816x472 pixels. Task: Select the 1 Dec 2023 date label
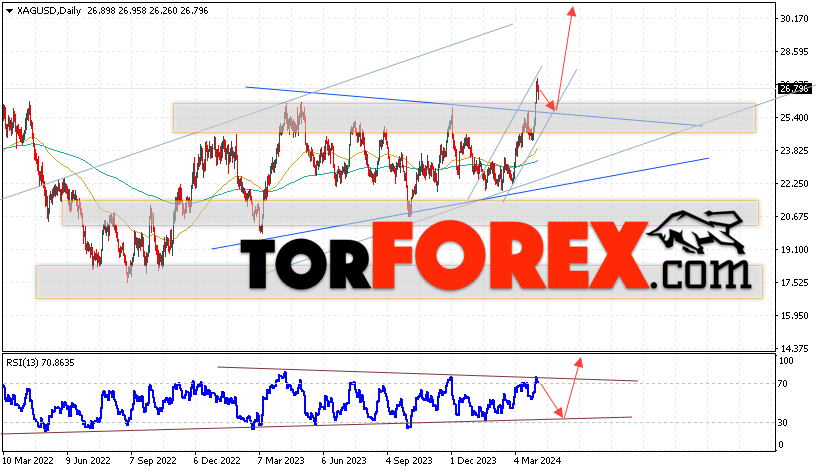click(x=473, y=461)
